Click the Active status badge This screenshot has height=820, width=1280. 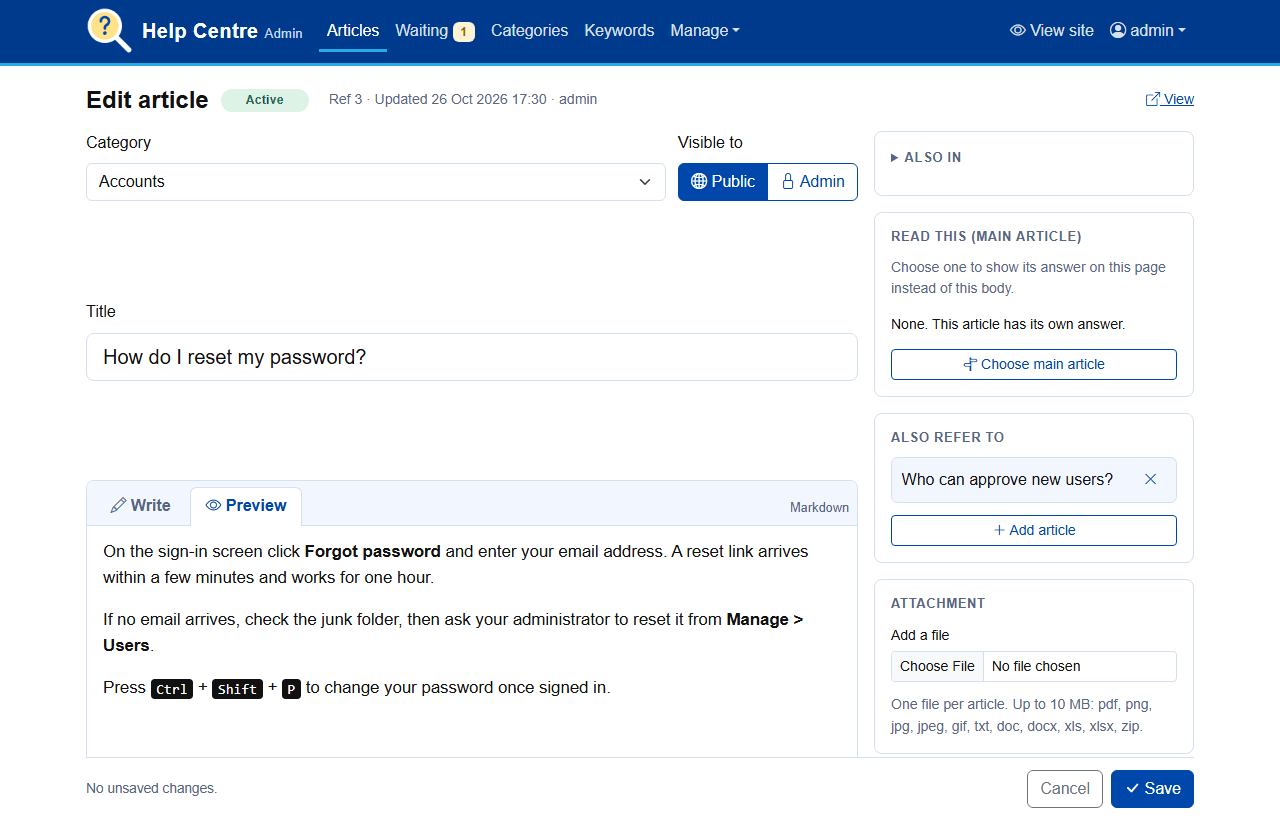pos(265,100)
